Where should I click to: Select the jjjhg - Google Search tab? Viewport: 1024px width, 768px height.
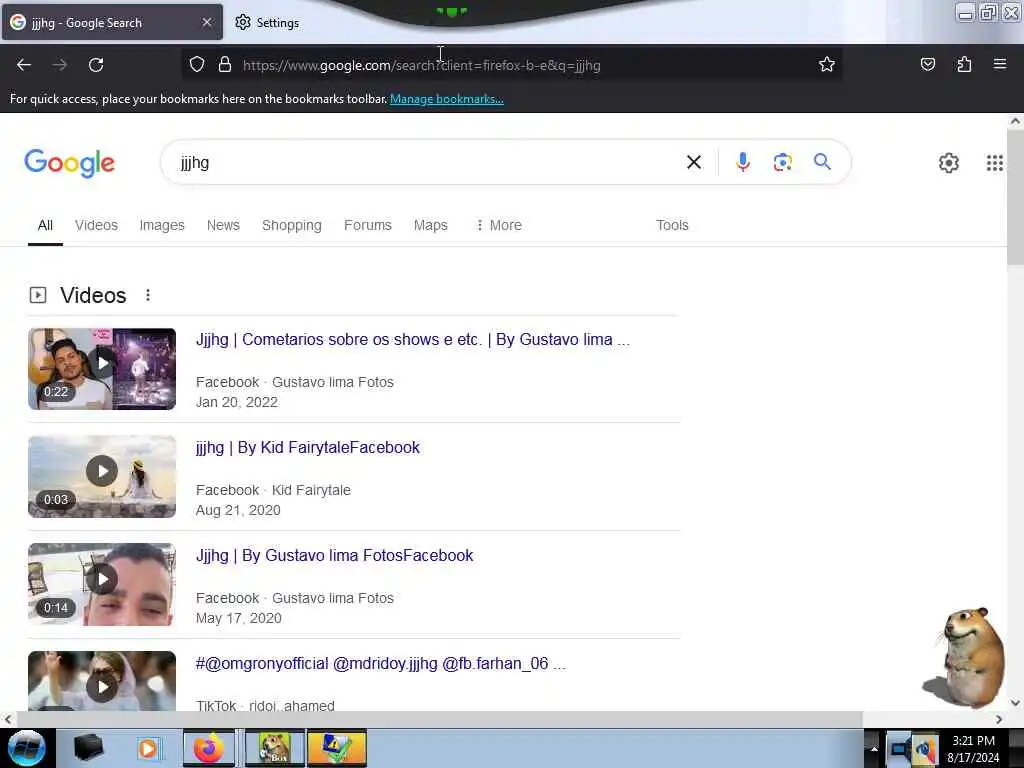(x=112, y=22)
